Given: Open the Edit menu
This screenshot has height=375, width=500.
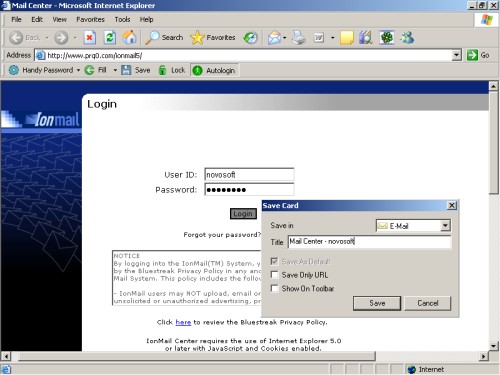Looking at the screenshot, I should 37,20.
